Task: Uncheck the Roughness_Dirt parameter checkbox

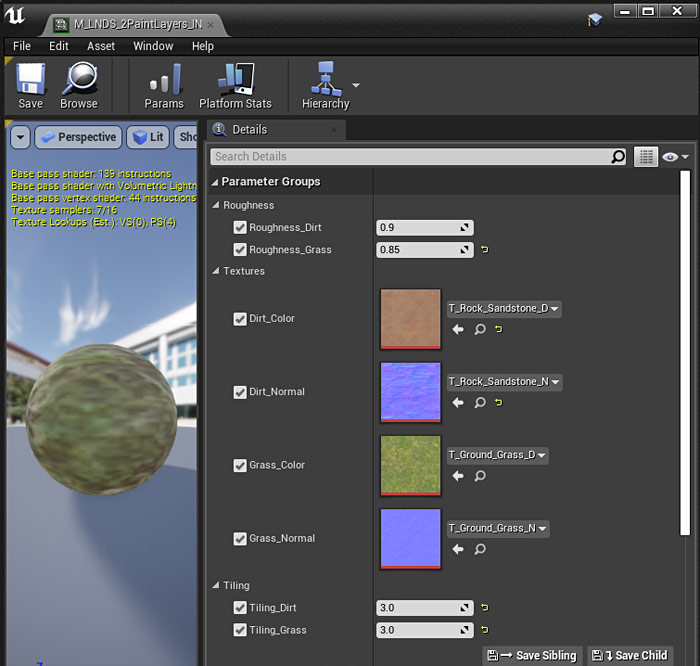Action: 240,228
